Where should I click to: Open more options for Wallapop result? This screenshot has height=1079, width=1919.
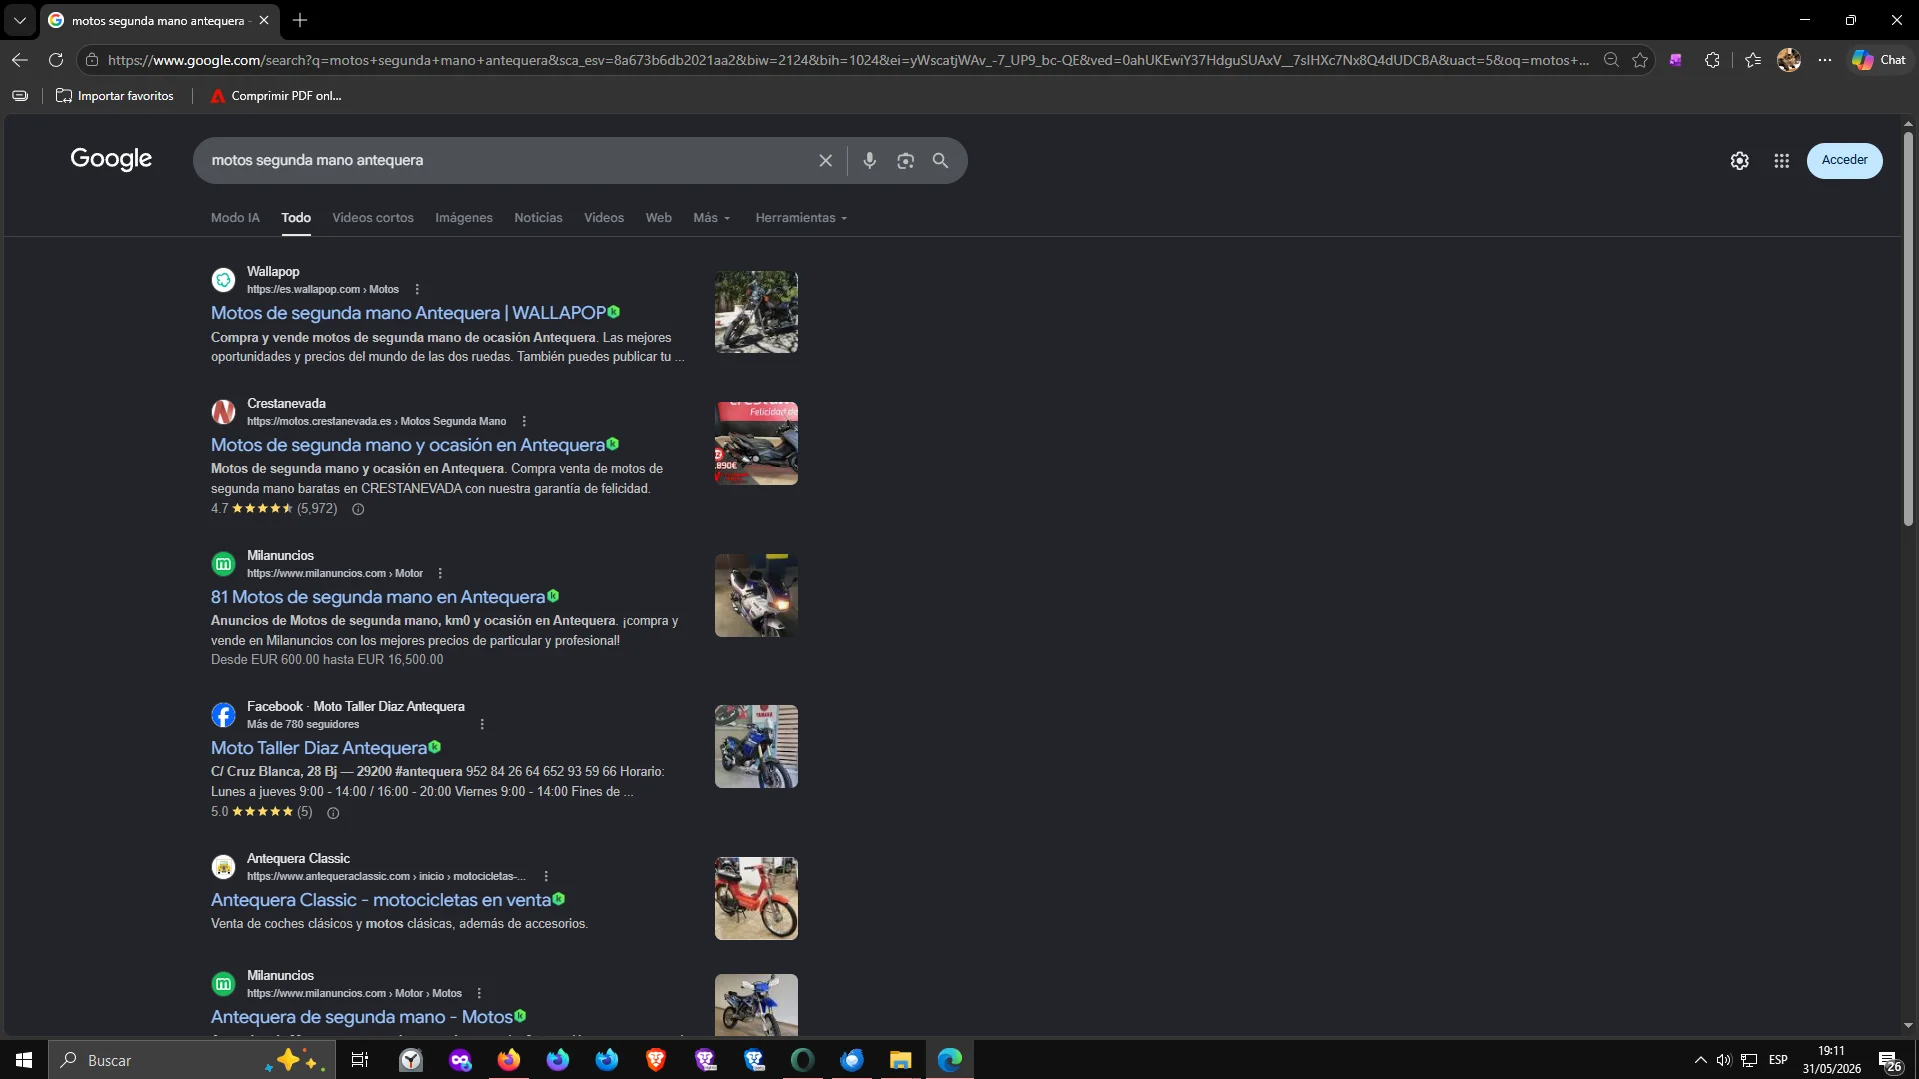[417, 290]
